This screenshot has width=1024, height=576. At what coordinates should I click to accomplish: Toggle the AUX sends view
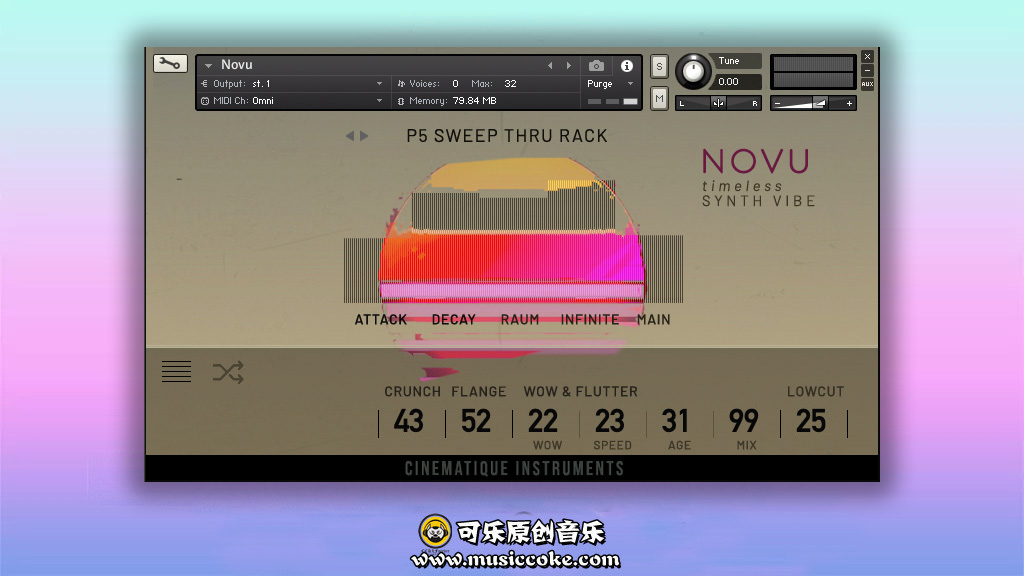tap(867, 84)
